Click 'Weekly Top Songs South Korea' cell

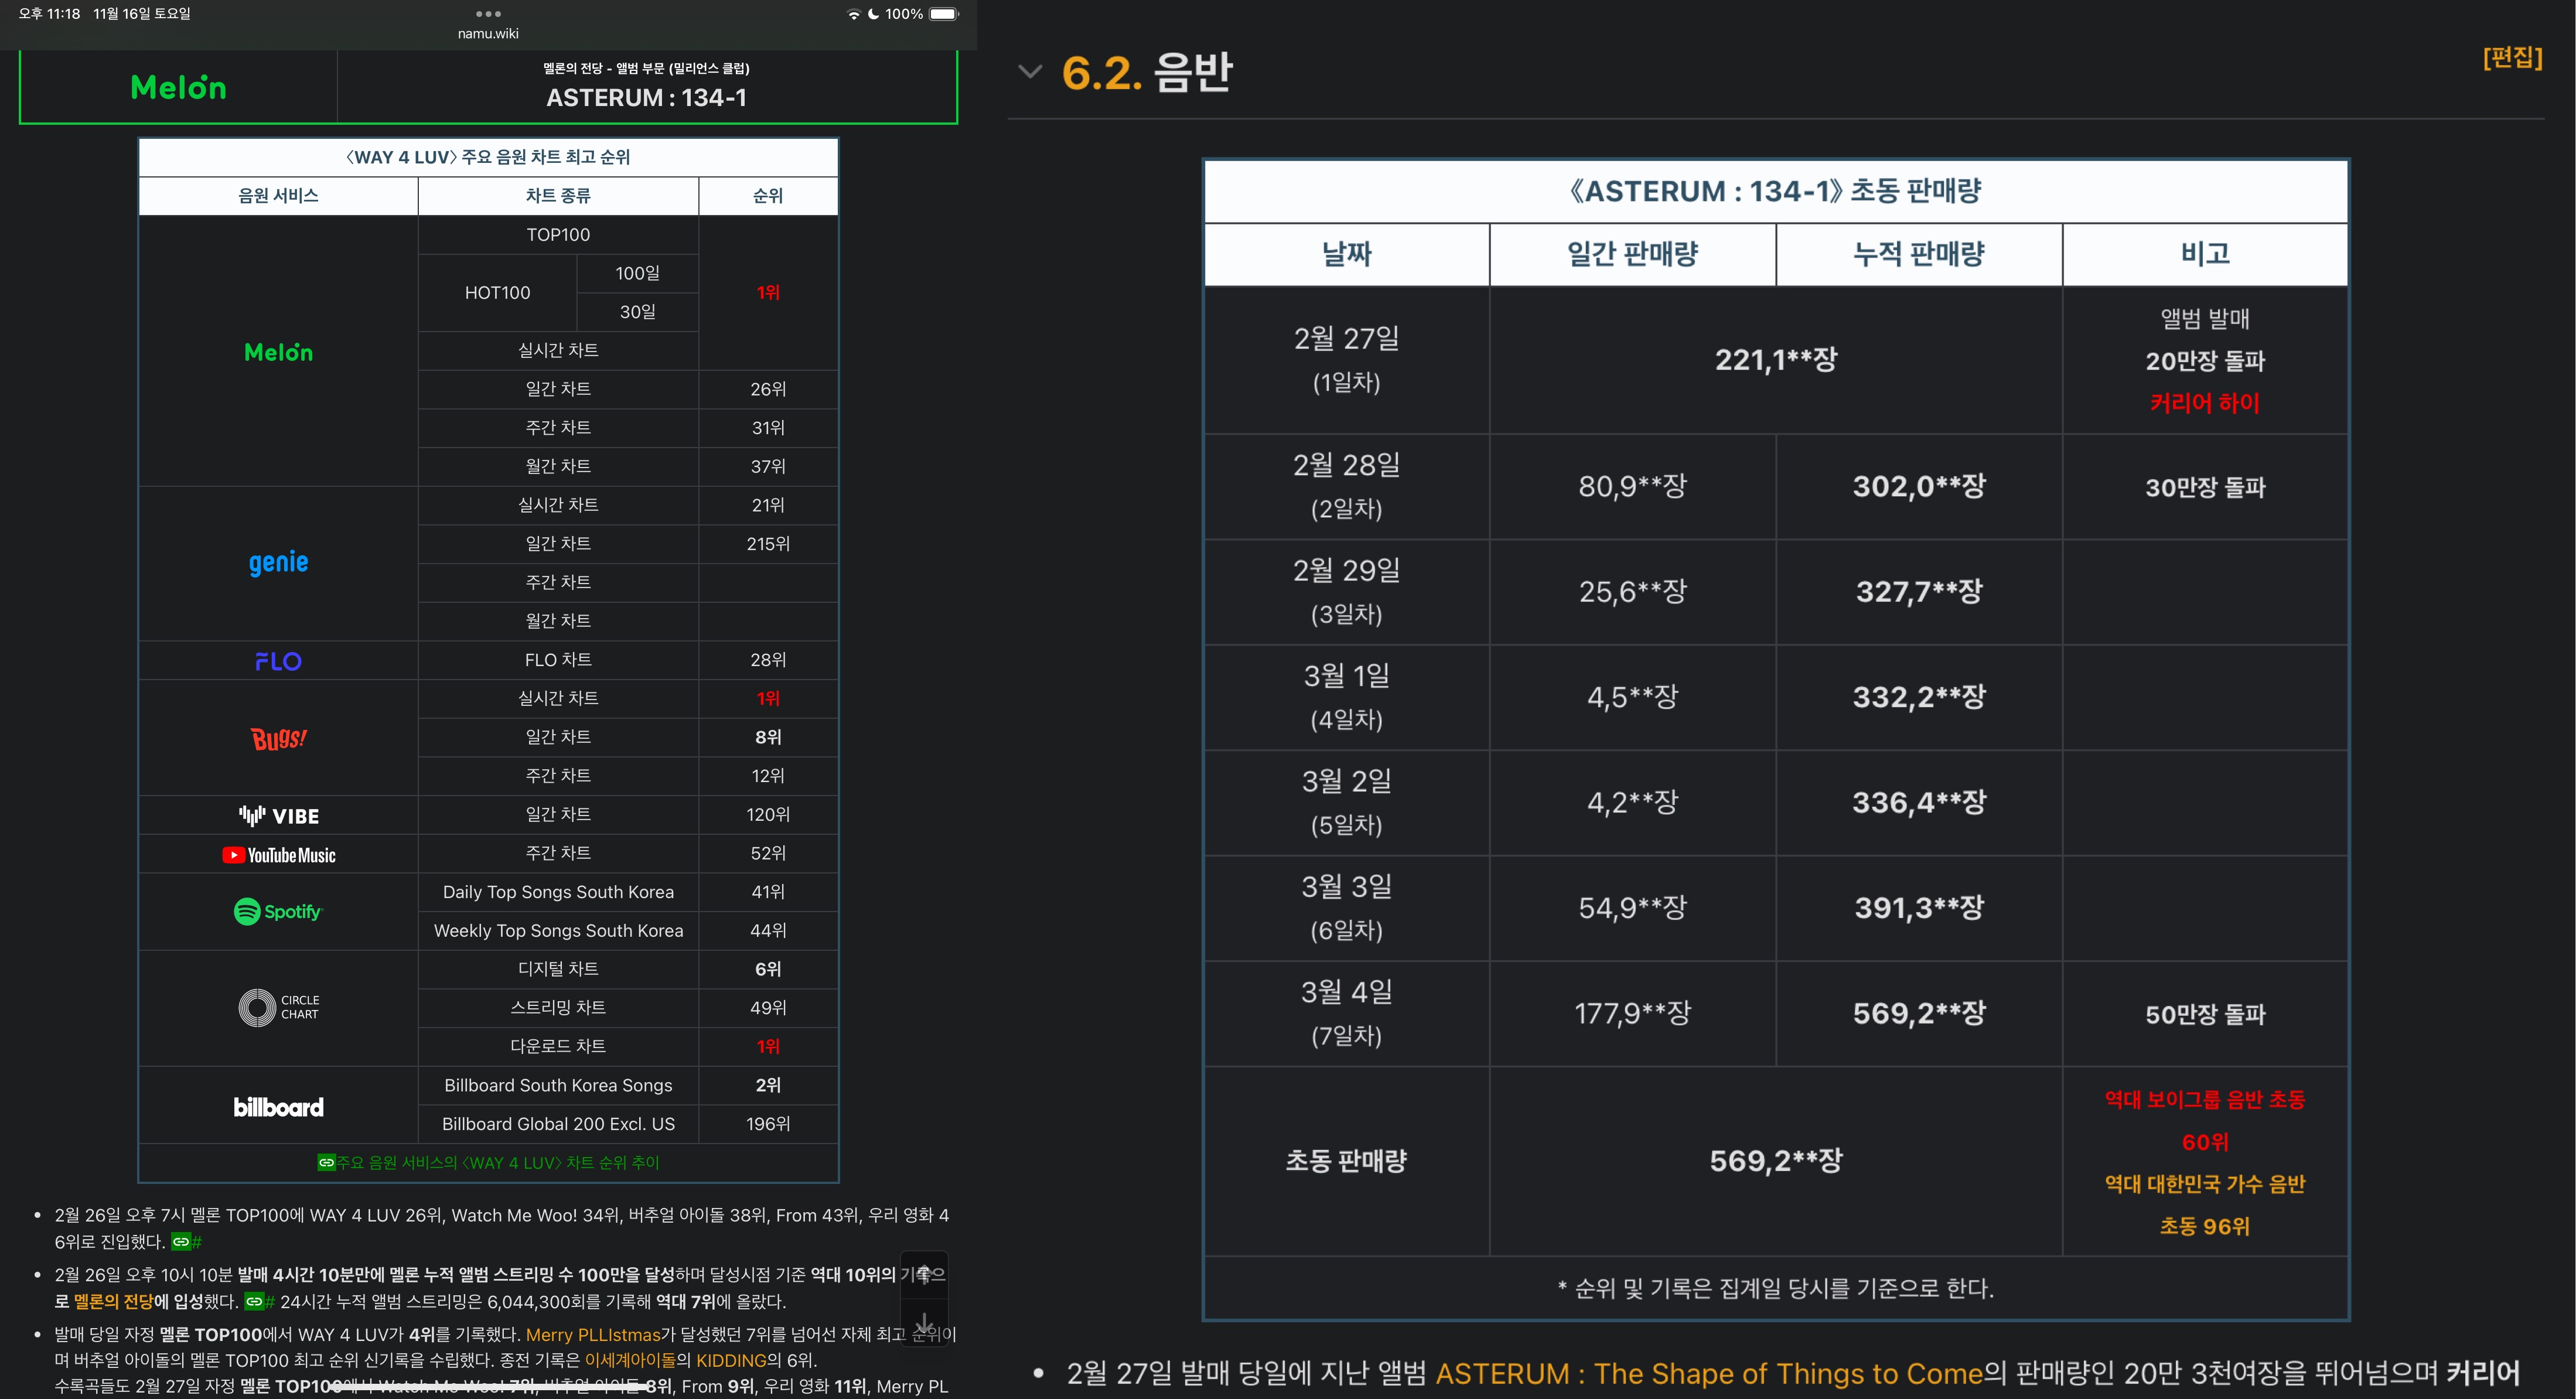click(558, 930)
